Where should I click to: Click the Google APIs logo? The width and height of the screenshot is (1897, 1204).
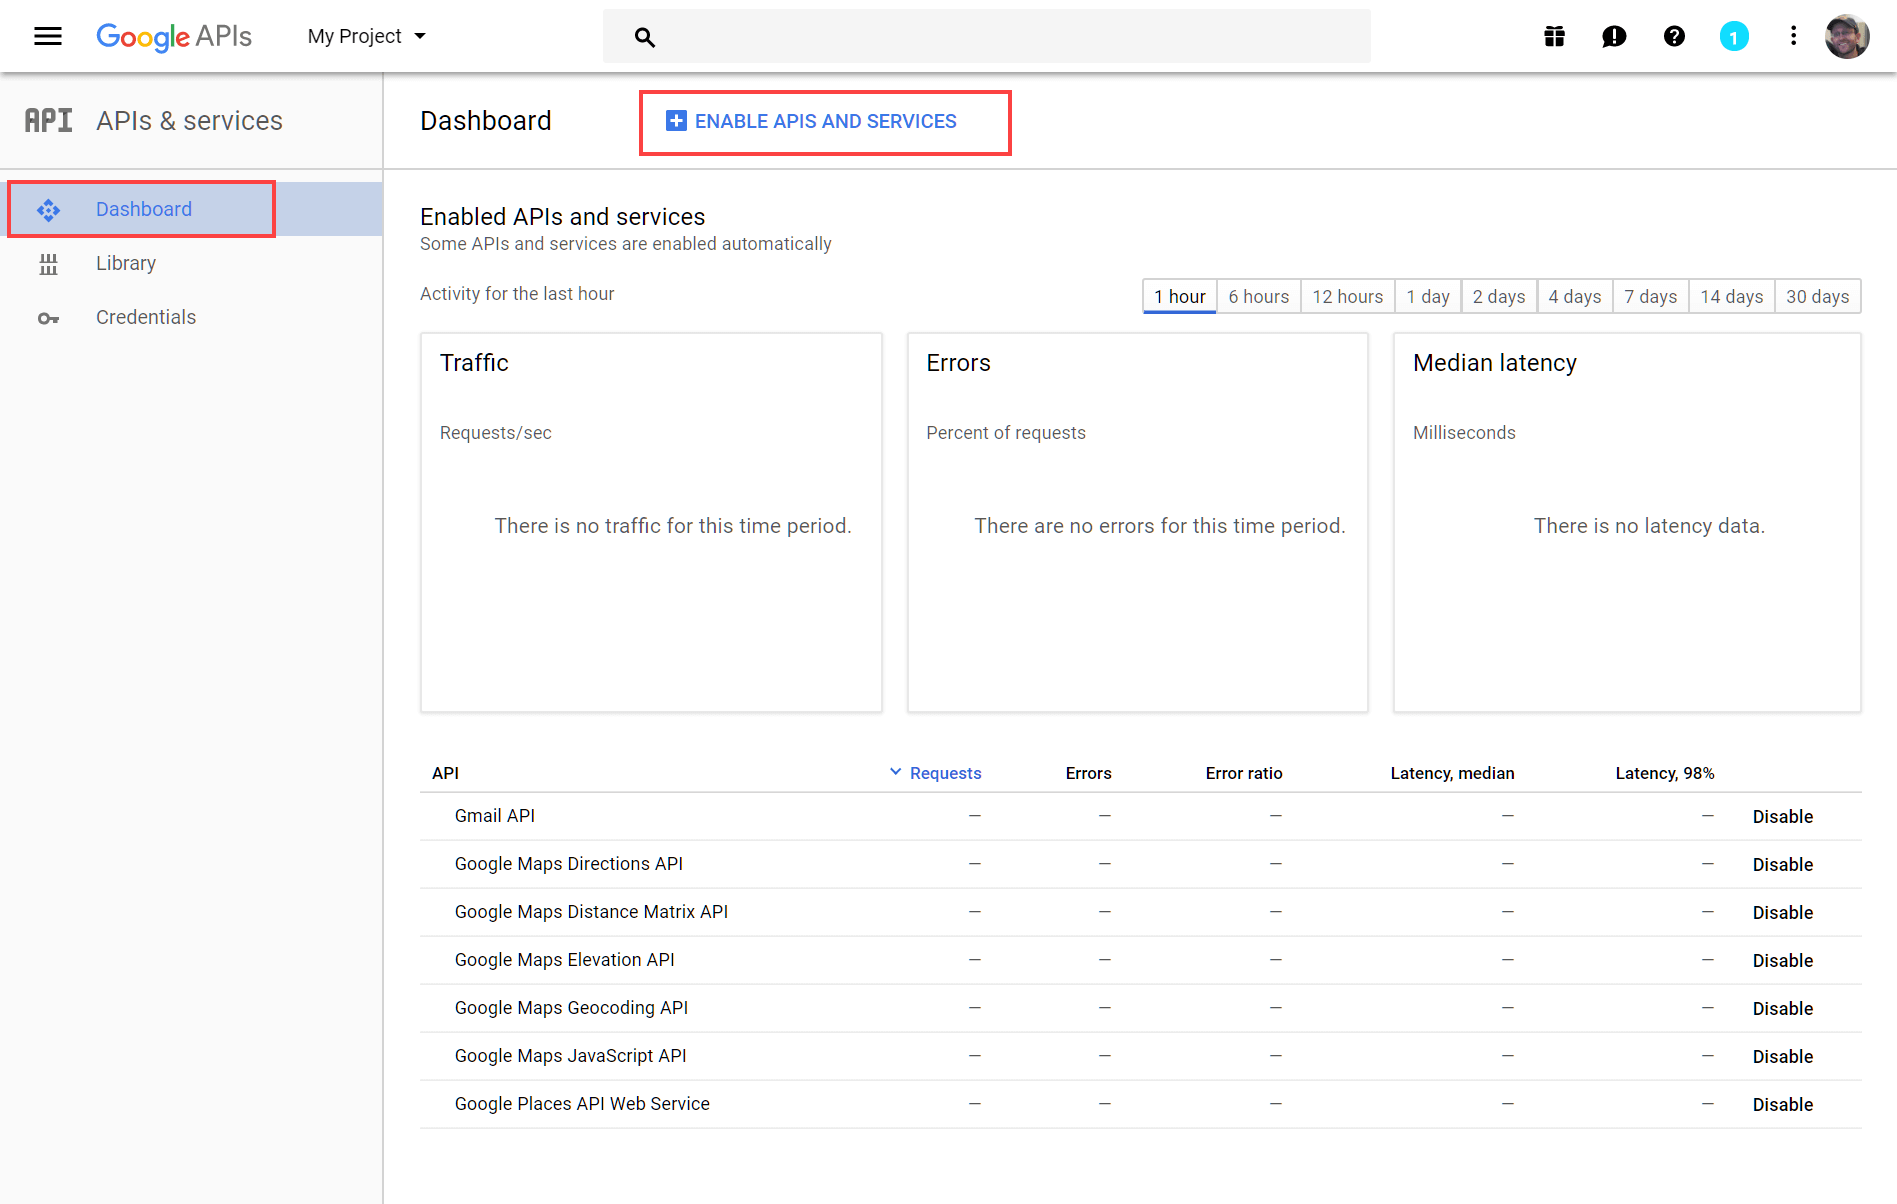(x=174, y=37)
